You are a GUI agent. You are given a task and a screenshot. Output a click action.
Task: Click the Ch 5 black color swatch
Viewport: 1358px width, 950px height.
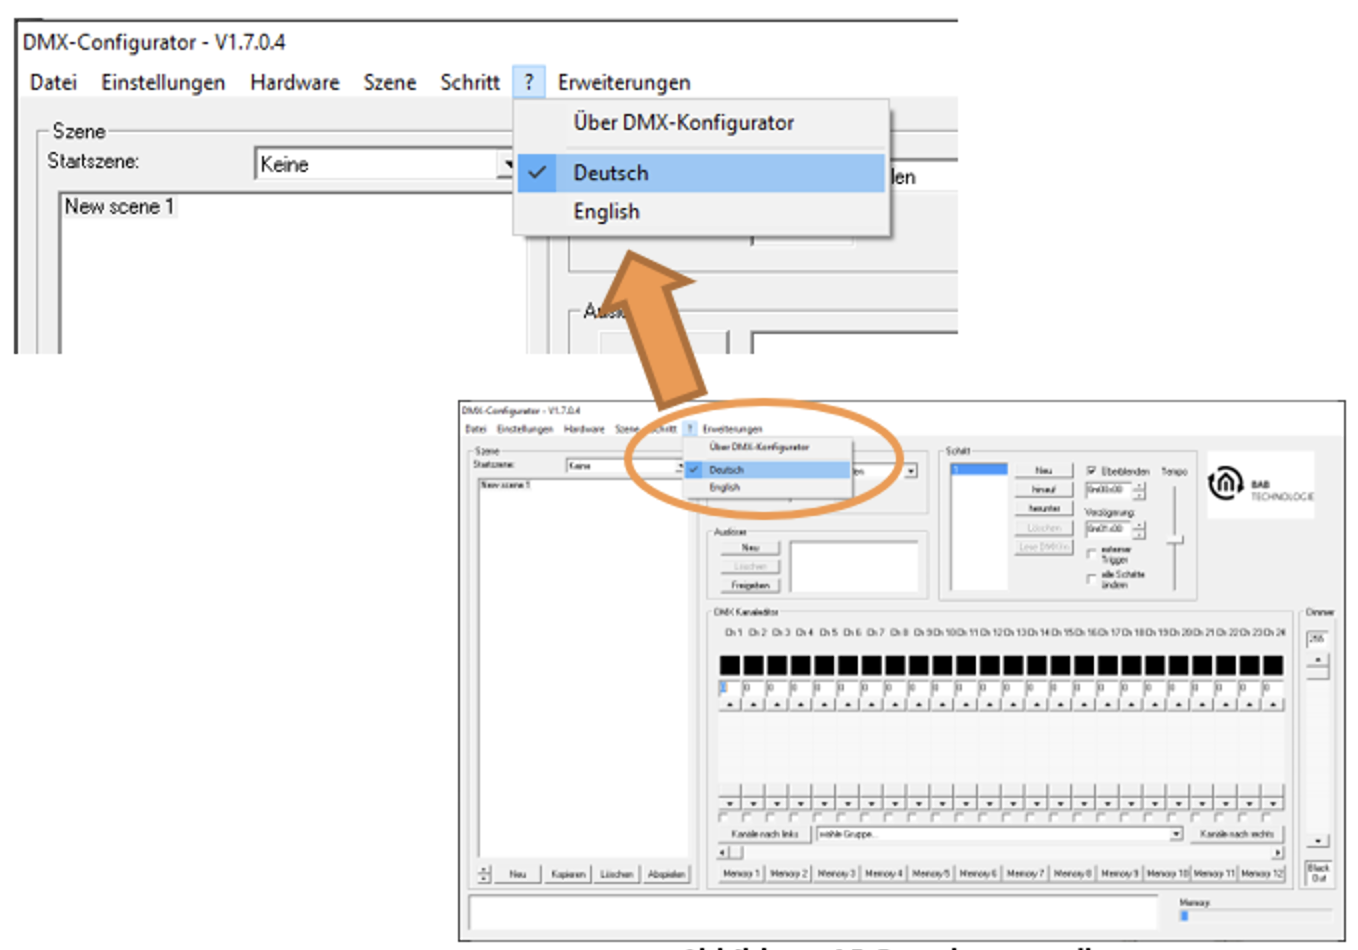824,665
